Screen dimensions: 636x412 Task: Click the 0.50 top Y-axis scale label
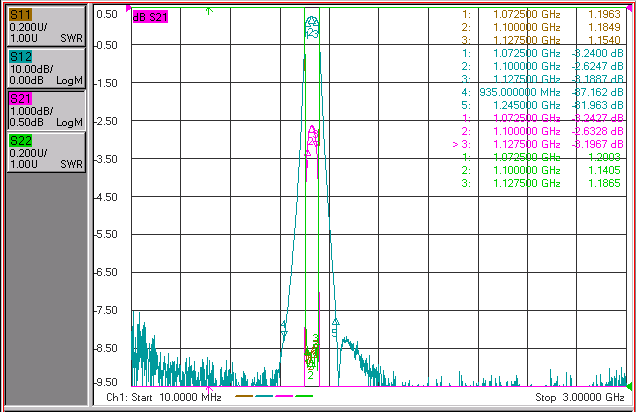107,14
